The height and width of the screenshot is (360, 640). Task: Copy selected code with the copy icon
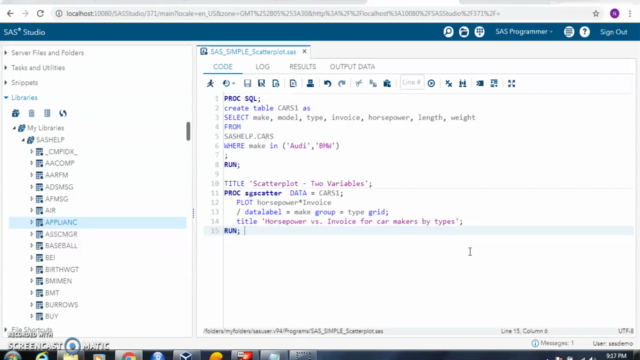(x=373, y=83)
